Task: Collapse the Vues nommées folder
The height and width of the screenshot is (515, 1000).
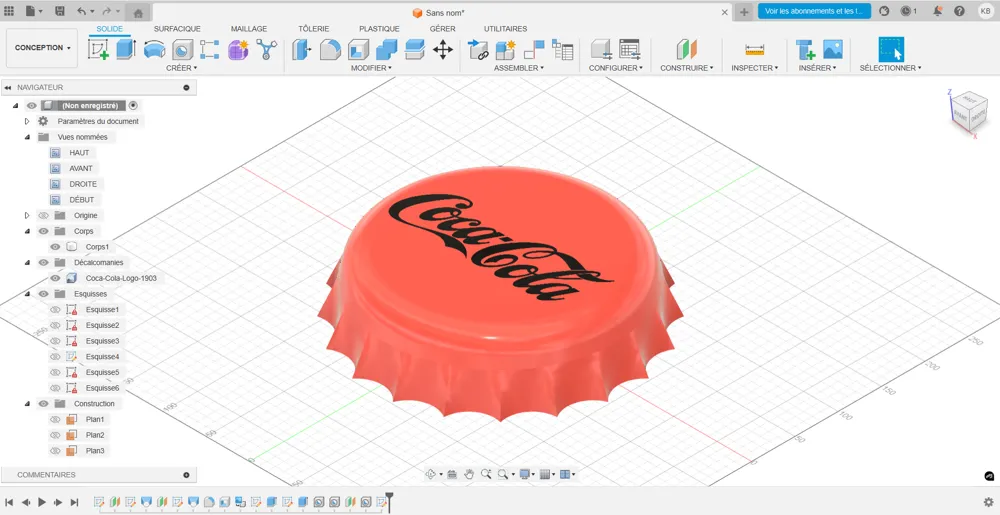Action: pos(27,137)
